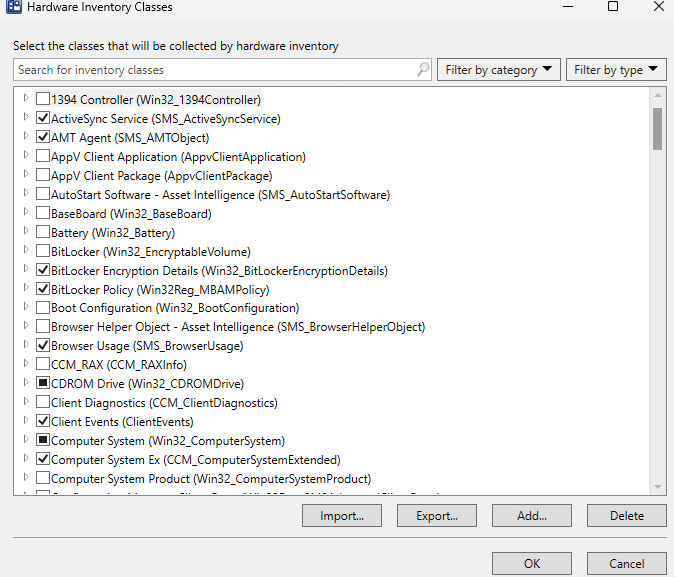The width and height of the screenshot is (674, 577).
Task: Uncheck the ActiveSync Service checkbox
Action: pos(43,118)
